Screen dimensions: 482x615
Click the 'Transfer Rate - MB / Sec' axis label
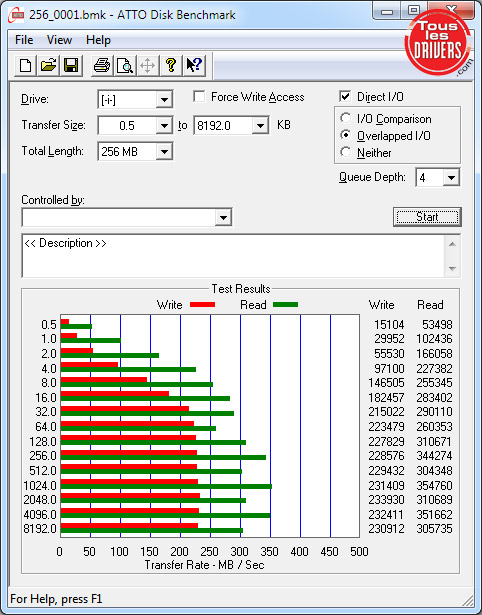pos(204,565)
